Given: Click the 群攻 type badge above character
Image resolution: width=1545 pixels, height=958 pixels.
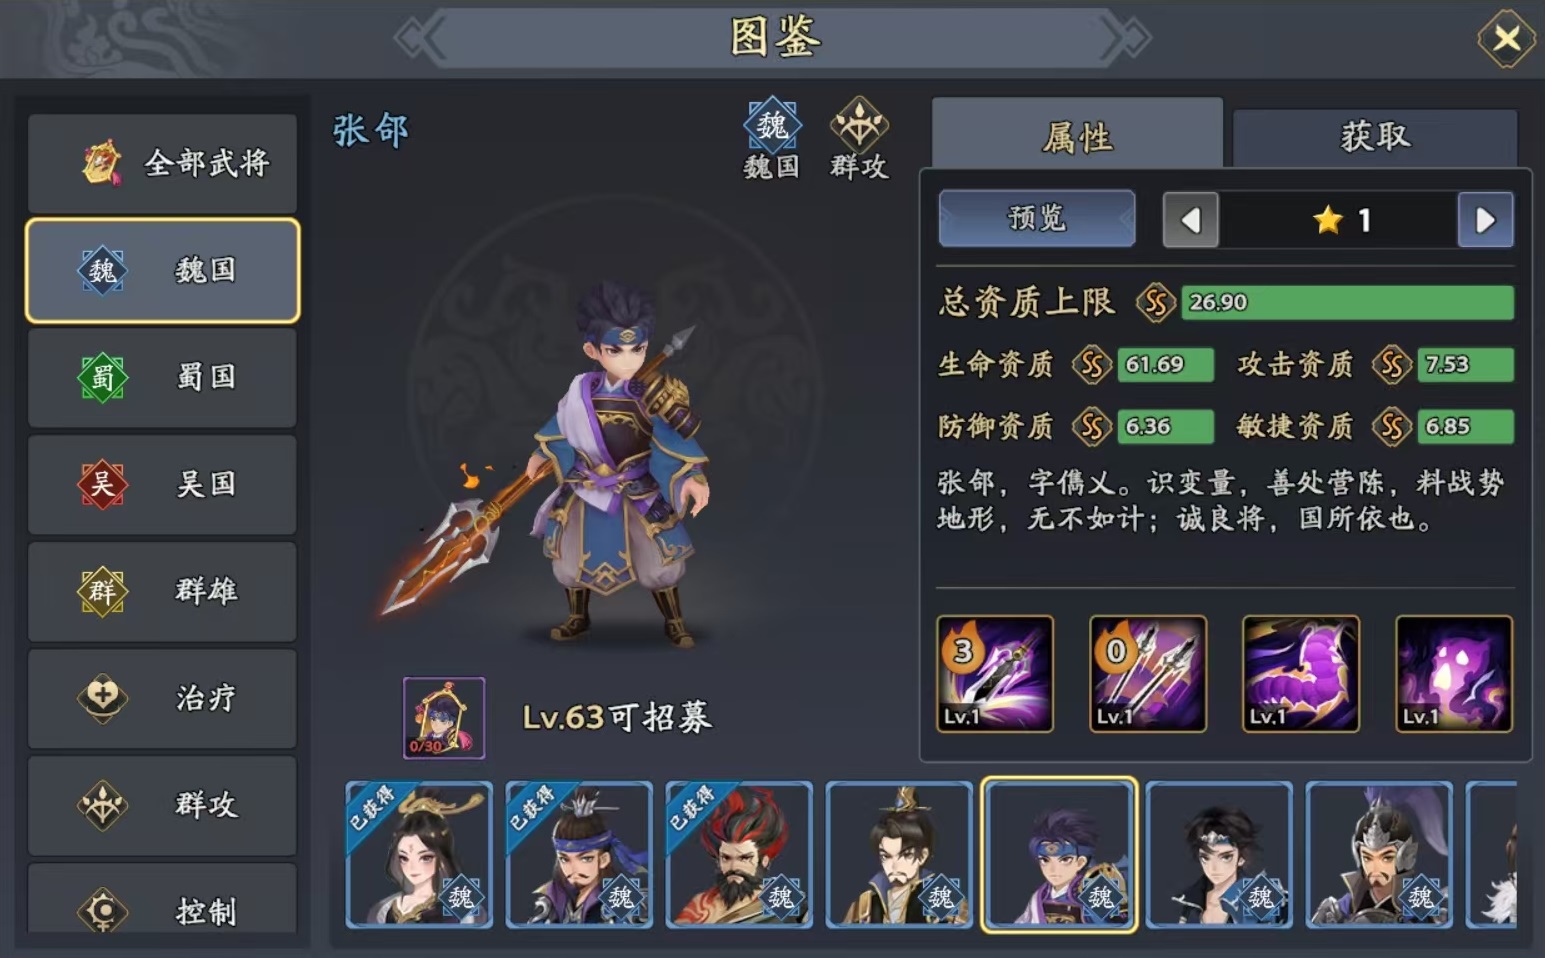Looking at the screenshot, I should pyautogui.click(x=859, y=139).
